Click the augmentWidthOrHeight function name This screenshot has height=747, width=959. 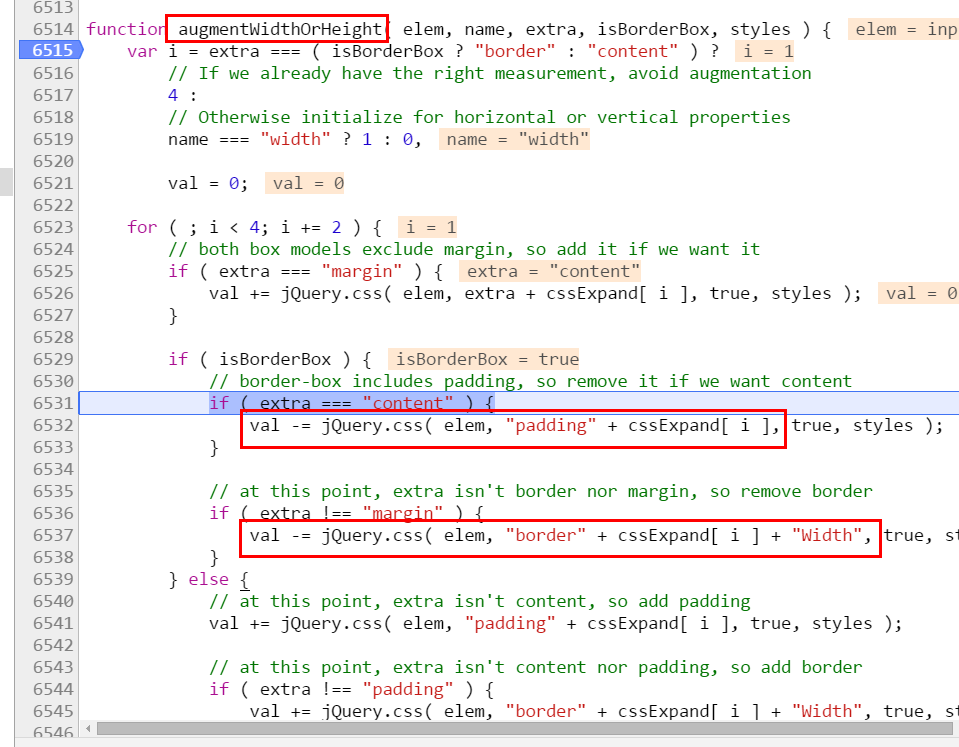275,29
